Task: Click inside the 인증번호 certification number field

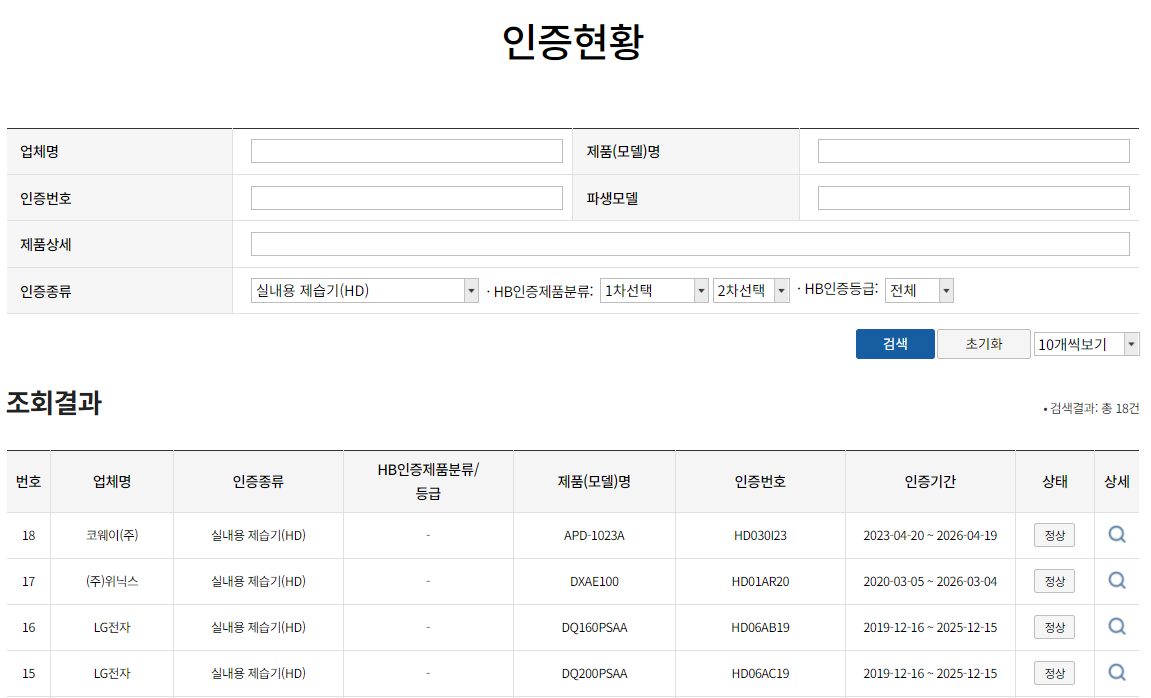Action: coord(406,197)
